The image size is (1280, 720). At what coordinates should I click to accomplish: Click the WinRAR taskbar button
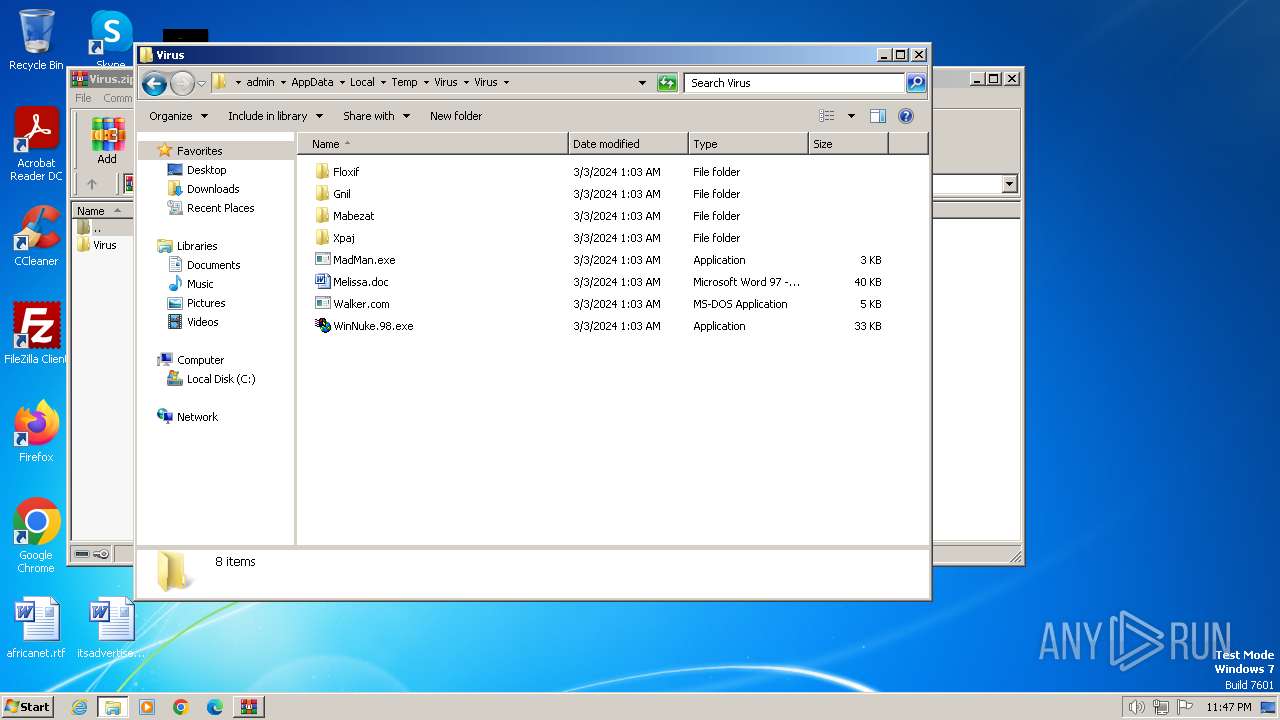(248, 707)
